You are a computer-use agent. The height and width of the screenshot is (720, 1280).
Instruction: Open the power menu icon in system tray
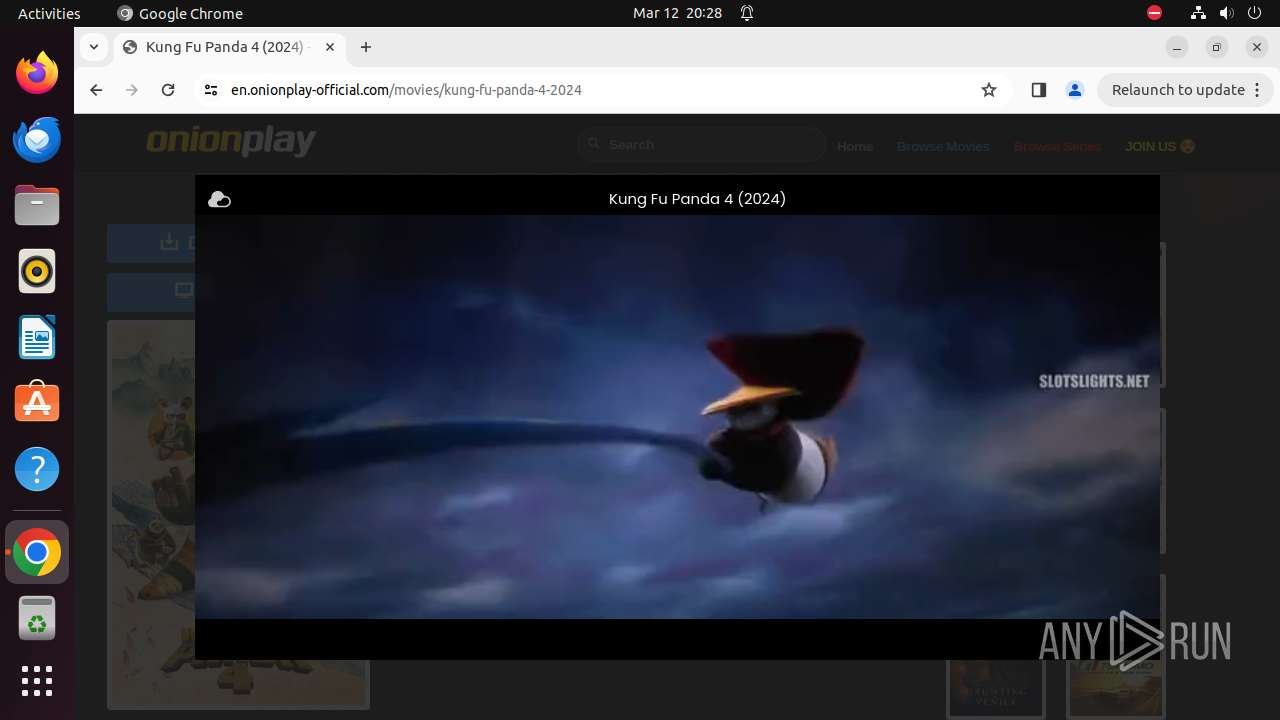point(1255,13)
